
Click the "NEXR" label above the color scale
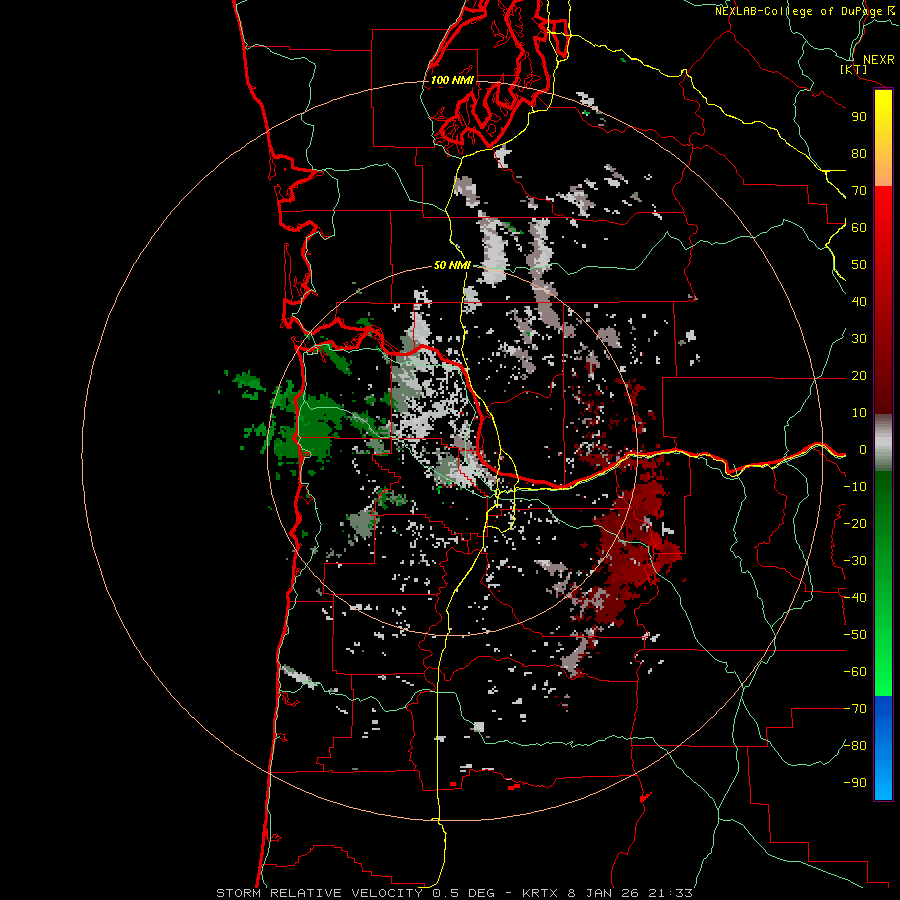click(x=879, y=60)
